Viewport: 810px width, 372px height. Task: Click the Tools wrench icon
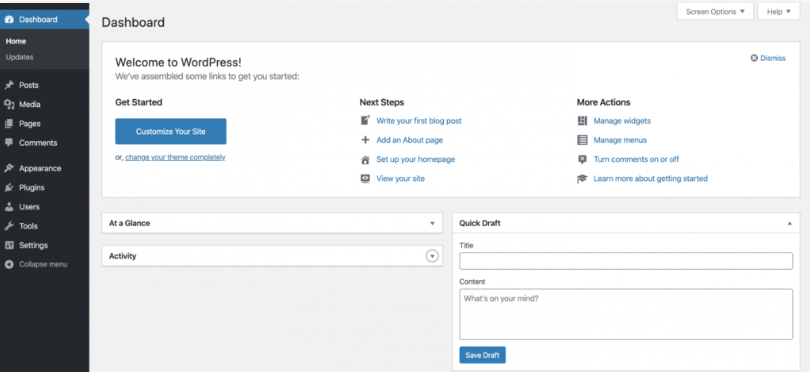pyautogui.click(x=9, y=226)
